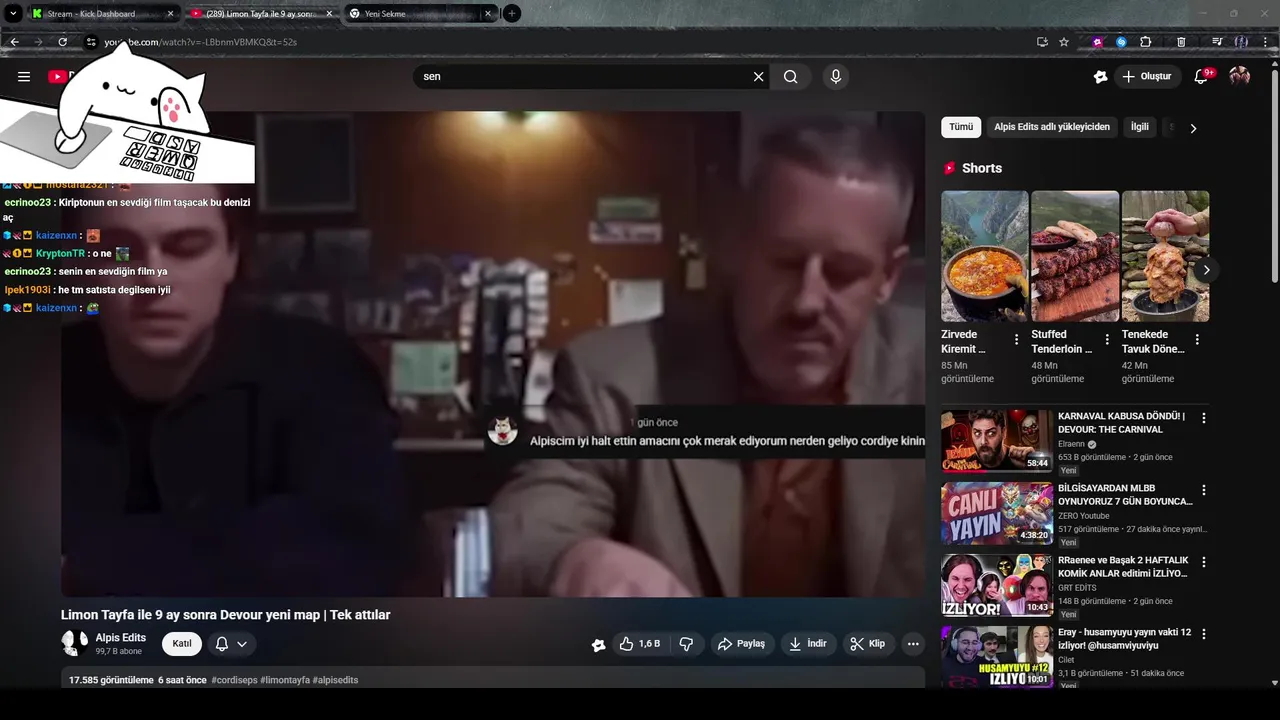Open the YouTube hamburger guide menu

(24, 76)
